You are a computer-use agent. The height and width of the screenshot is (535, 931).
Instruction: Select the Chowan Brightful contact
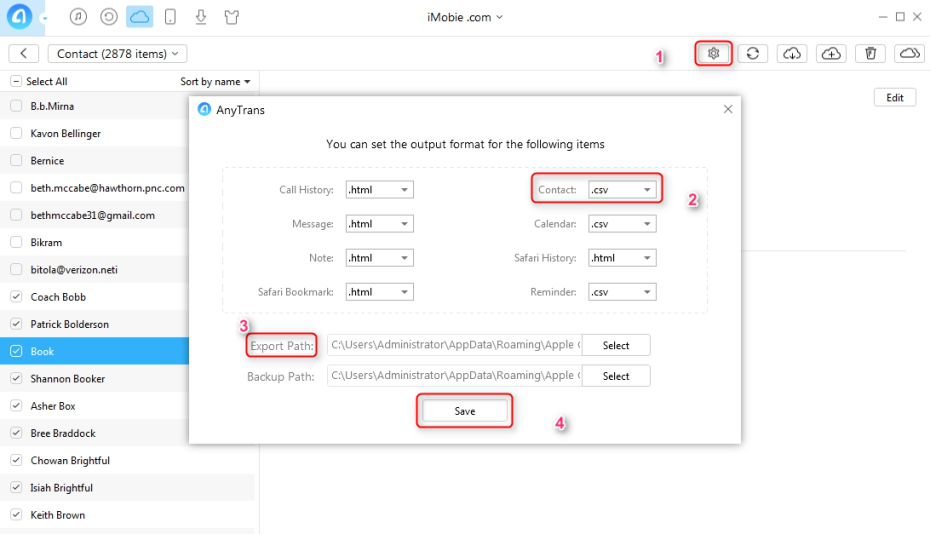[127, 461]
